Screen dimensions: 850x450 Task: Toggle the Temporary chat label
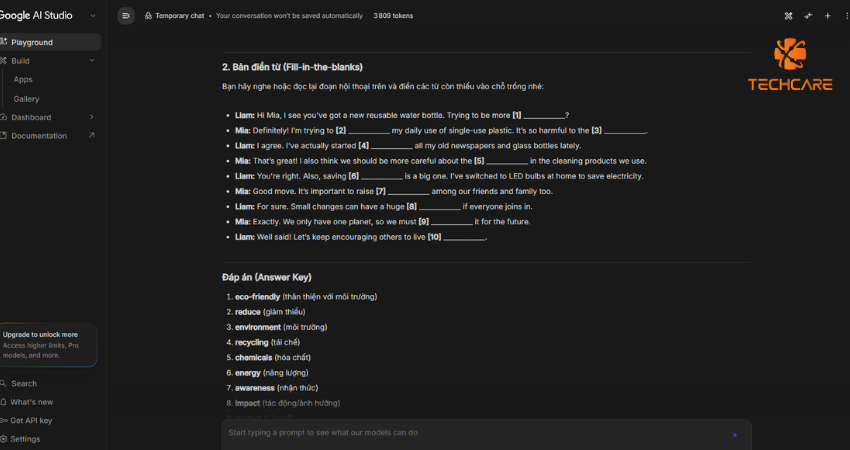click(179, 16)
